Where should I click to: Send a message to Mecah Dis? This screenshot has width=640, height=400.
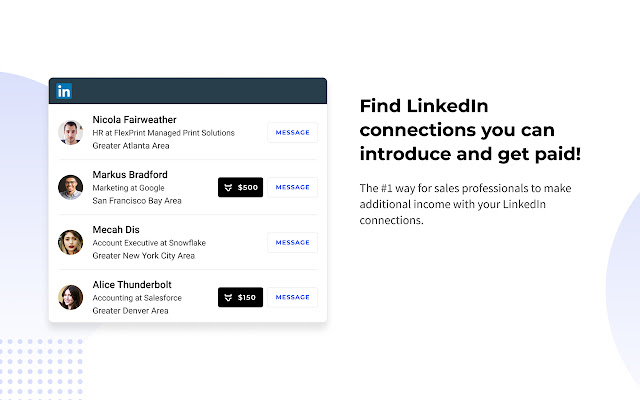(x=292, y=242)
